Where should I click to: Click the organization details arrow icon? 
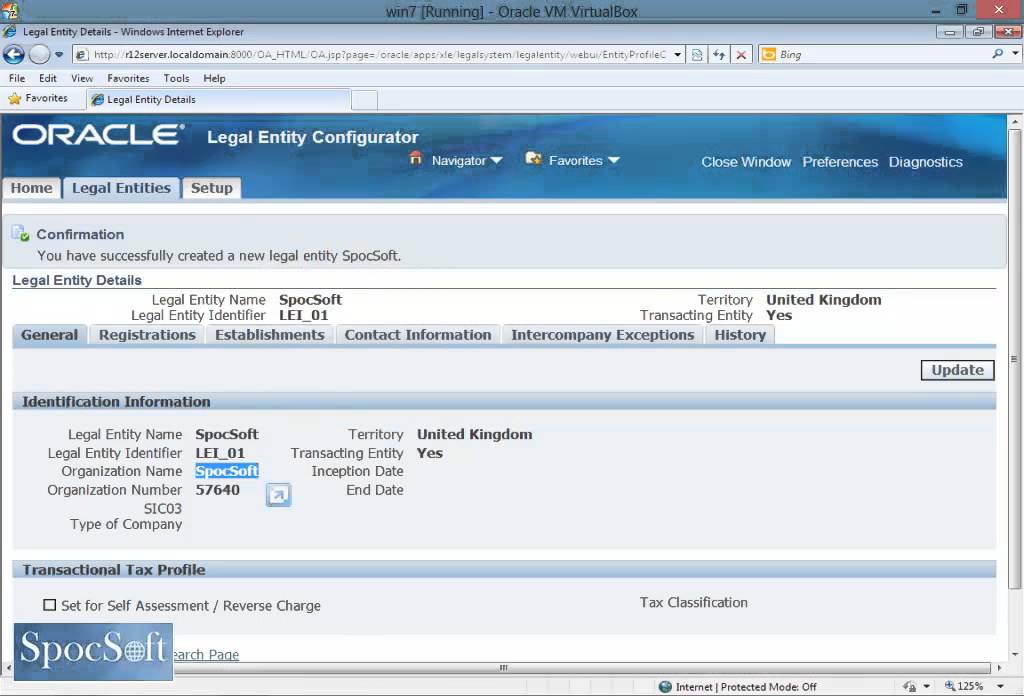coord(278,496)
